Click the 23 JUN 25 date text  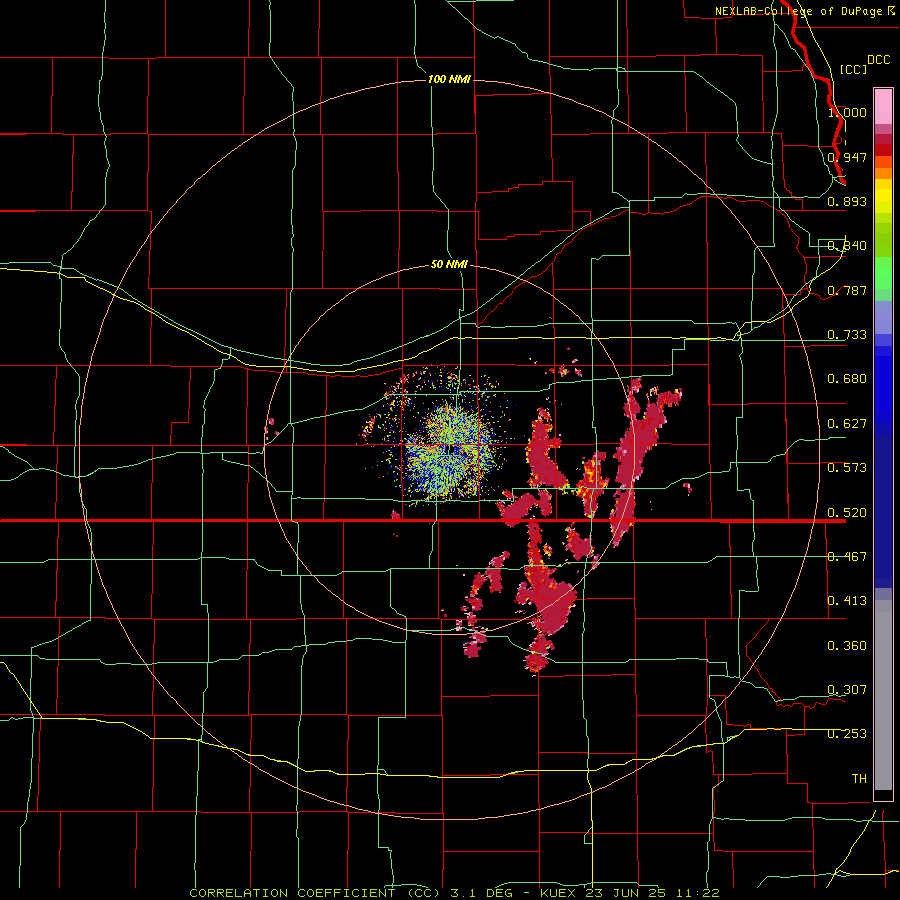click(626, 893)
